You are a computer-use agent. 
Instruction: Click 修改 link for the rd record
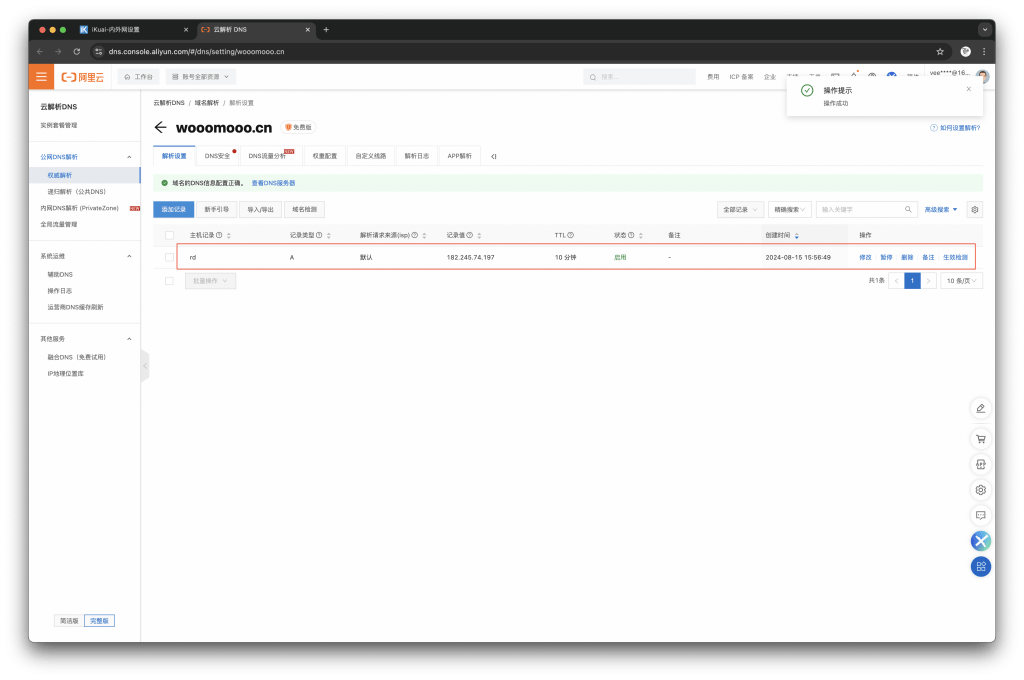pyautogui.click(x=865, y=257)
